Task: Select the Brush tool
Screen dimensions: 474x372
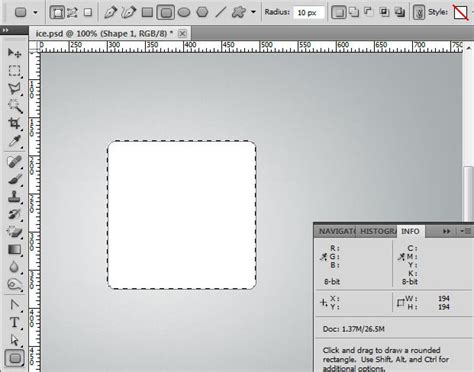Action: click(x=14, y=180)
